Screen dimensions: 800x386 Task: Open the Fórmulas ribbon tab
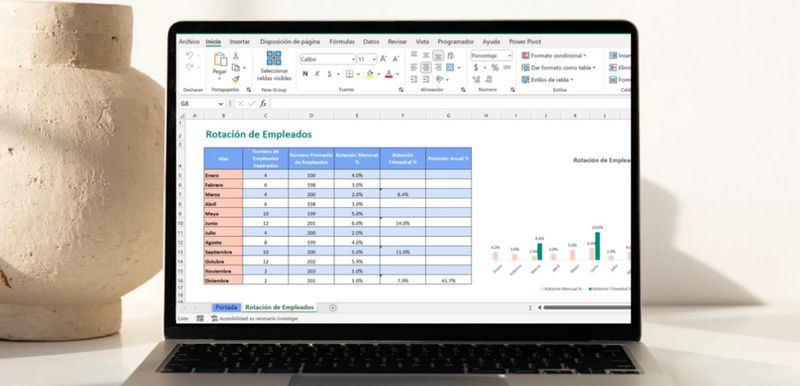[342, 41]
